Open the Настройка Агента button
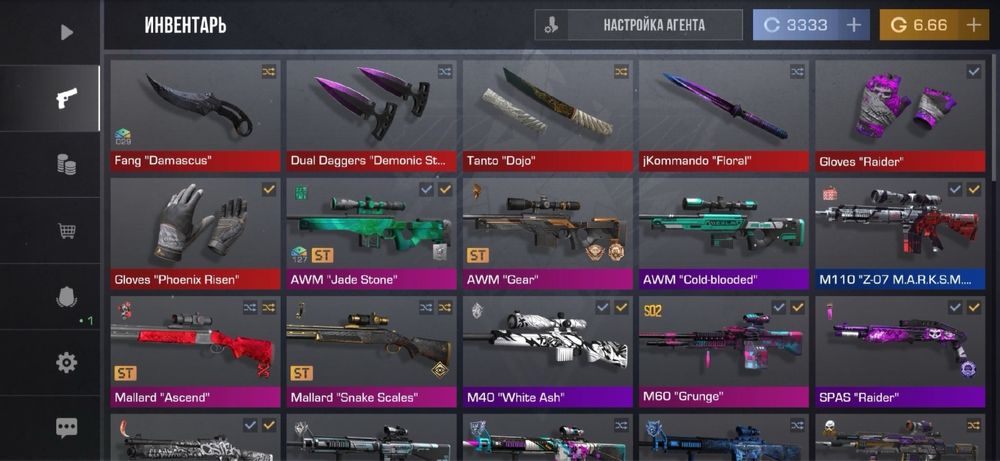This screenshot has height=461, width=1000. click(x=654, y=26)
